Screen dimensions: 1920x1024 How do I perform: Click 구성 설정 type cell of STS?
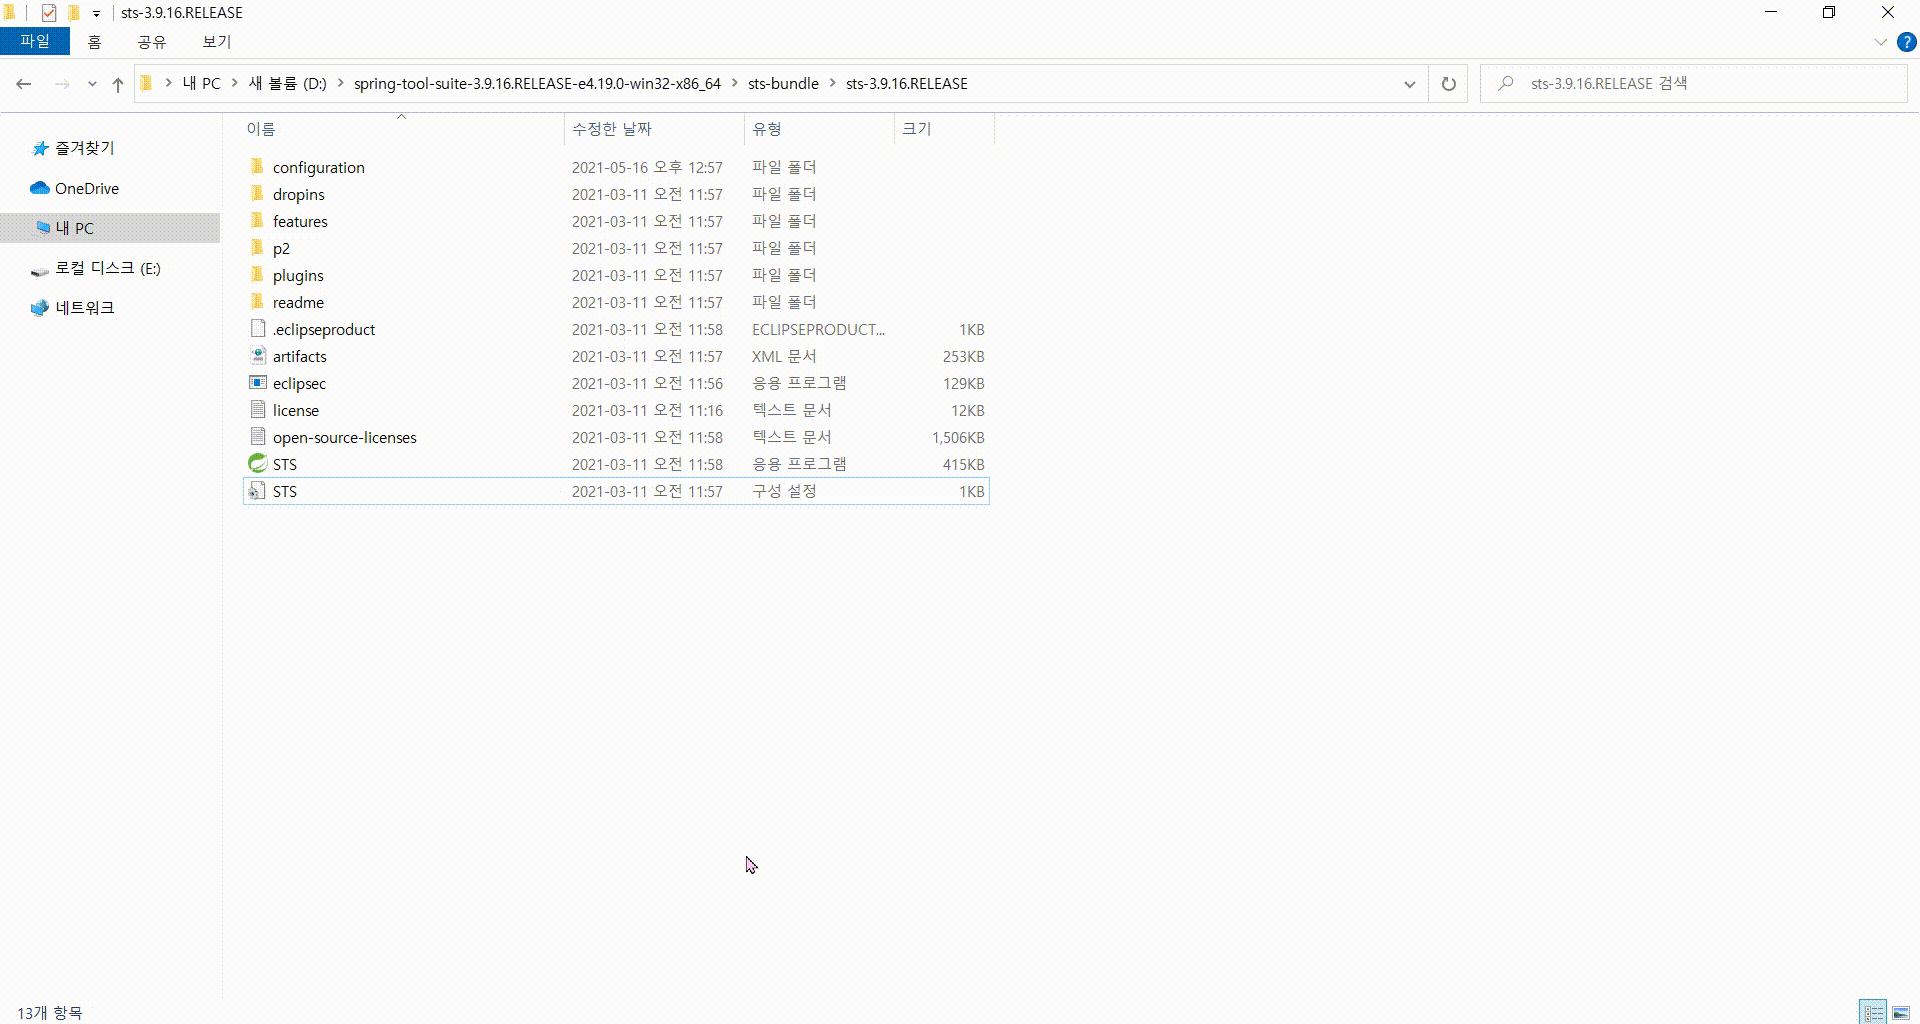784,491
